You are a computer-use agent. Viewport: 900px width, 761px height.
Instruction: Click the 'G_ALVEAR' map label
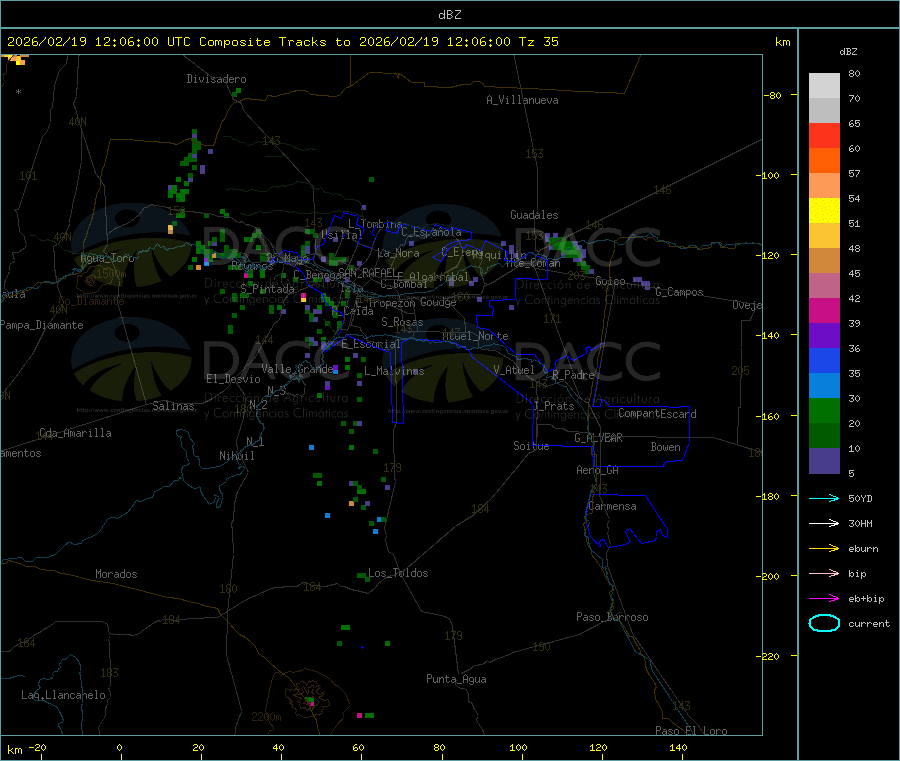point(598,438)
